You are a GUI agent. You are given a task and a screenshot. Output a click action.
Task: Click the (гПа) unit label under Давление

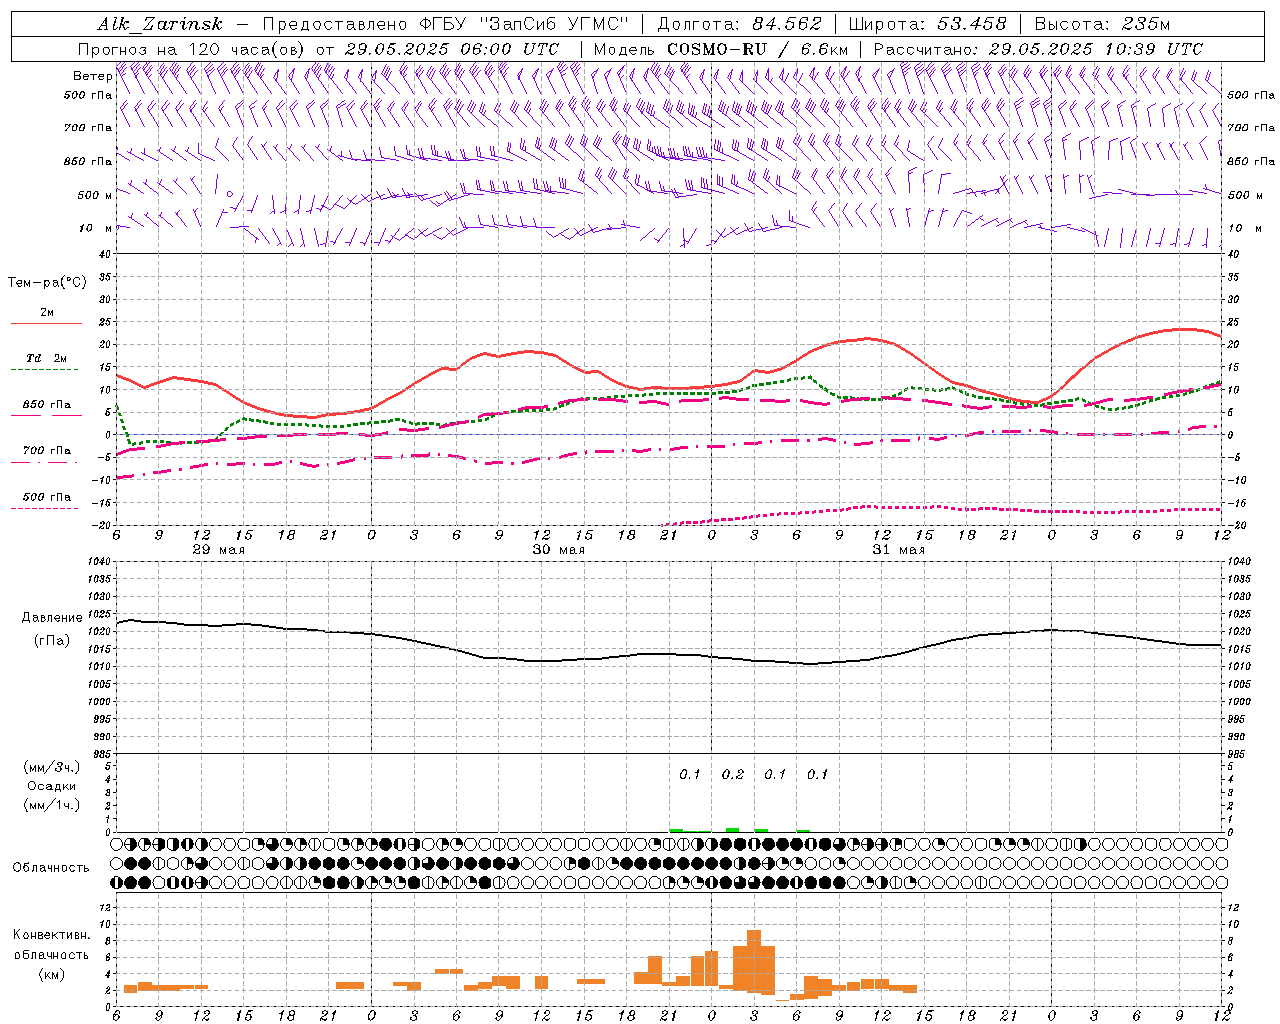coord(52,640)
